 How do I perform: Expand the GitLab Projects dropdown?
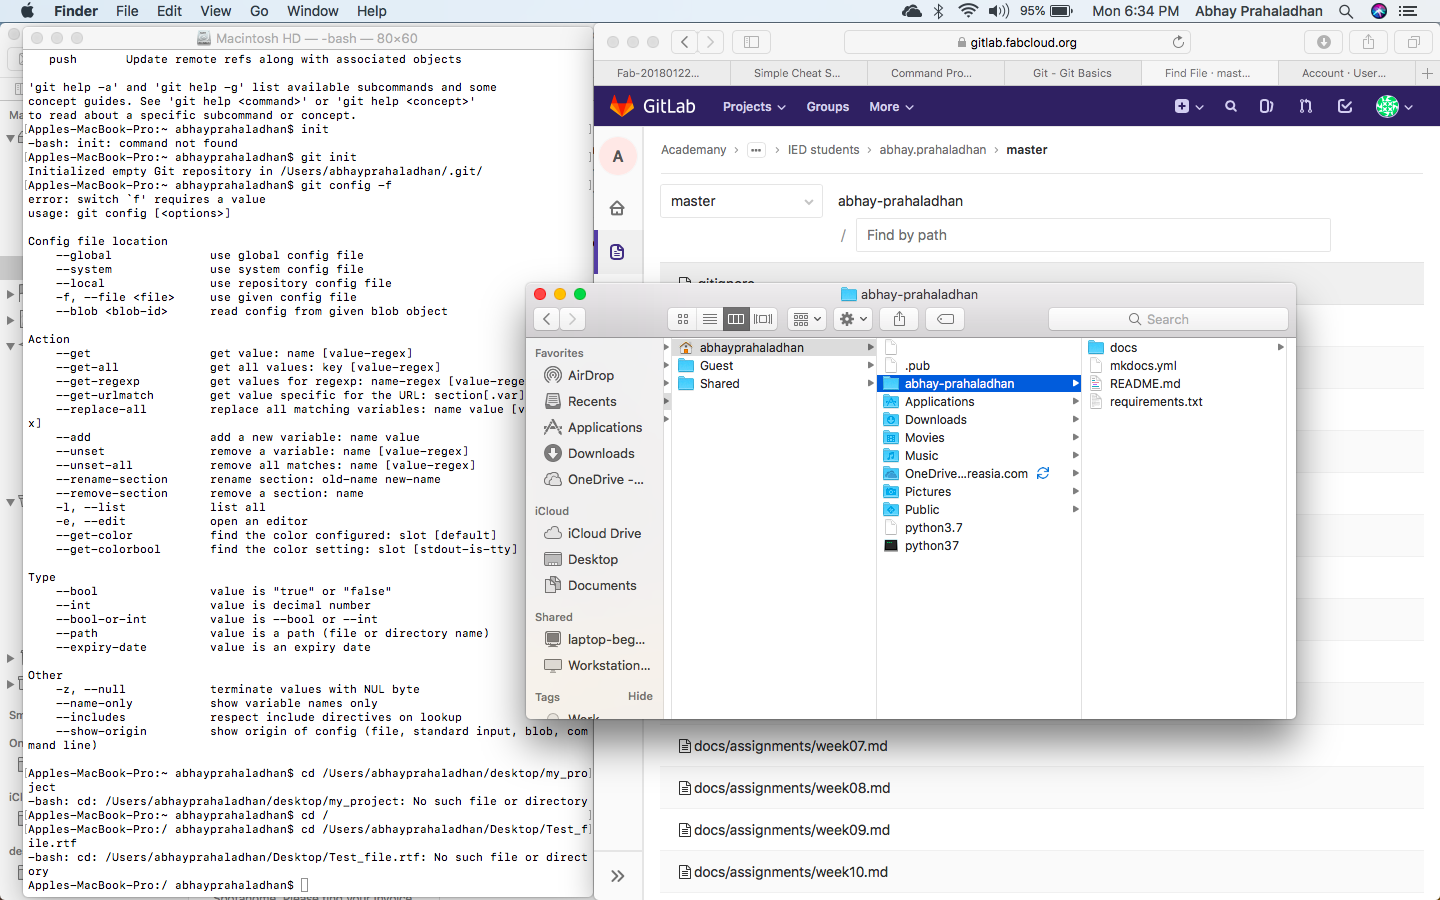pos(754,107)
